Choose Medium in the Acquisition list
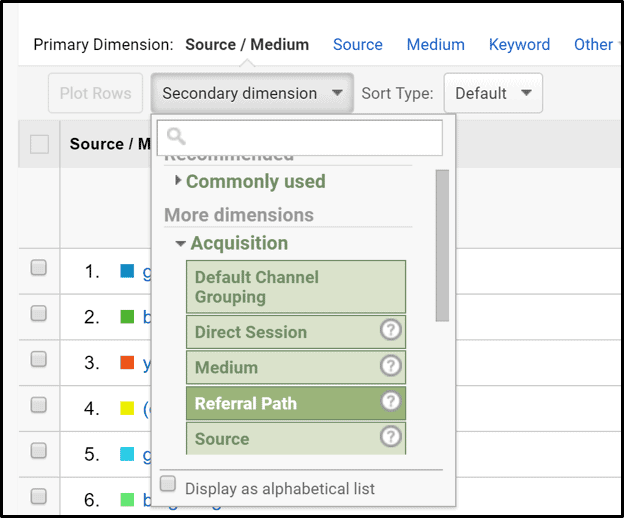The image size is (624, 518). click(296, 367)
